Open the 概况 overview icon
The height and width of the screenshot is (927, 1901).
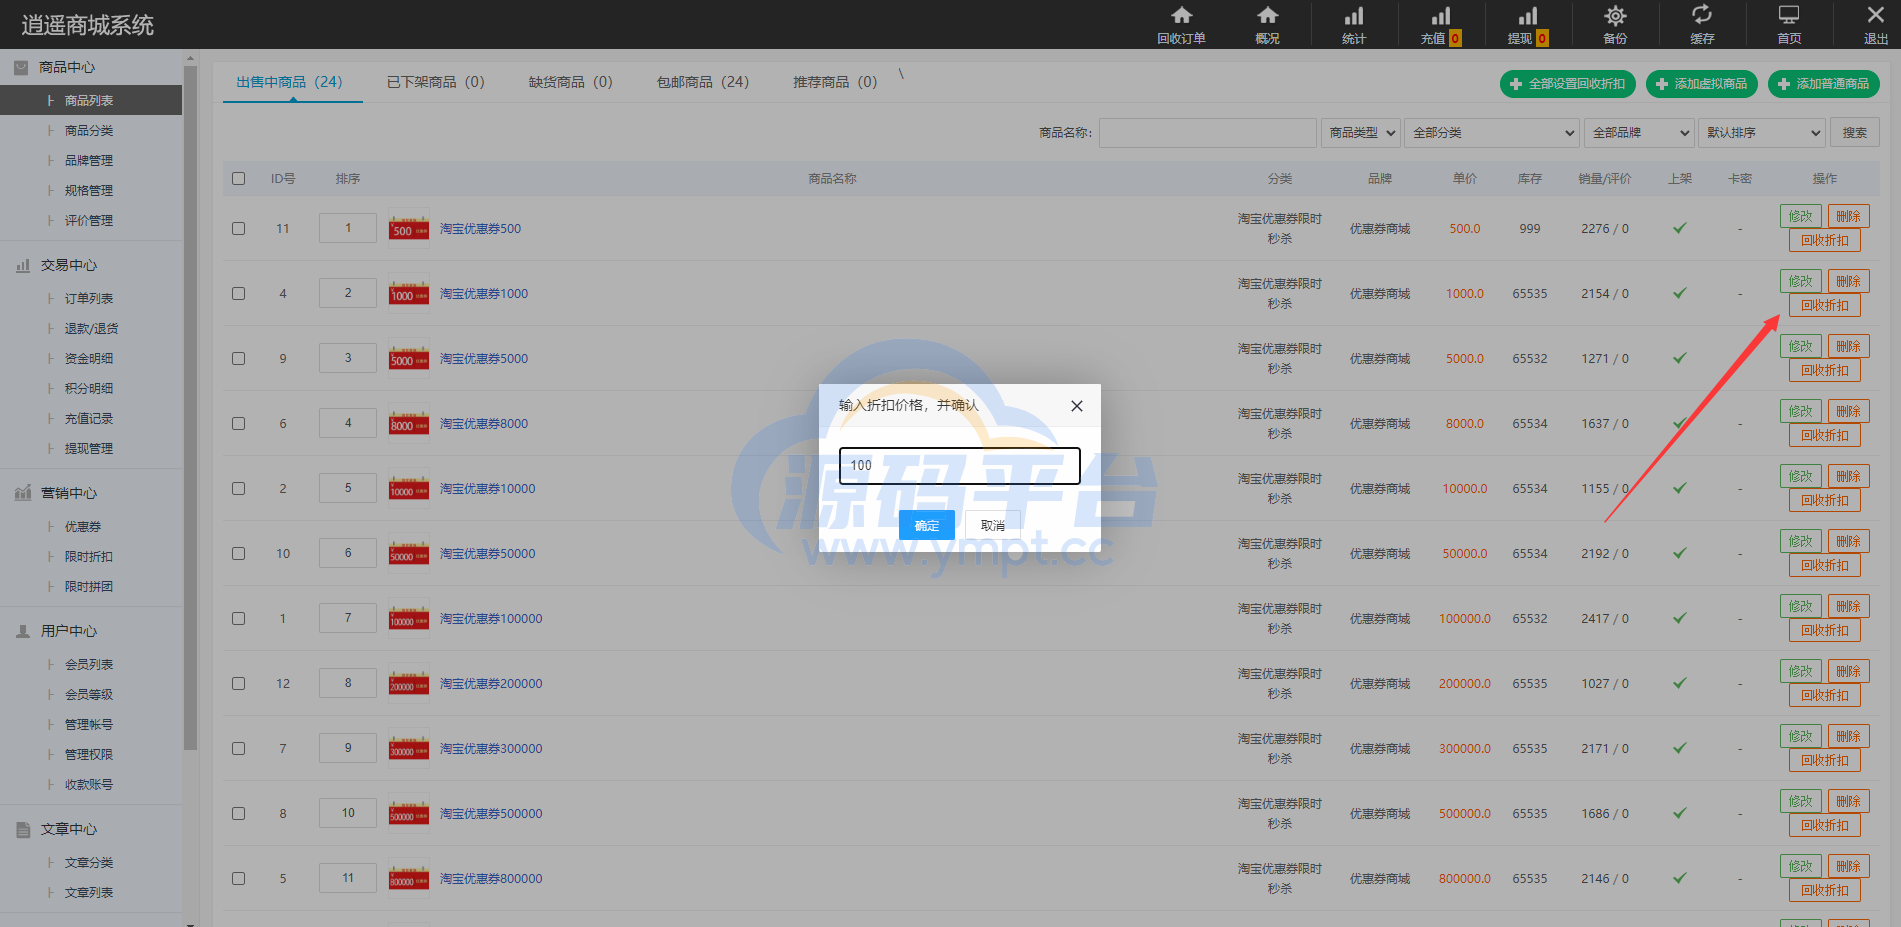click(x=1267, y=15)
